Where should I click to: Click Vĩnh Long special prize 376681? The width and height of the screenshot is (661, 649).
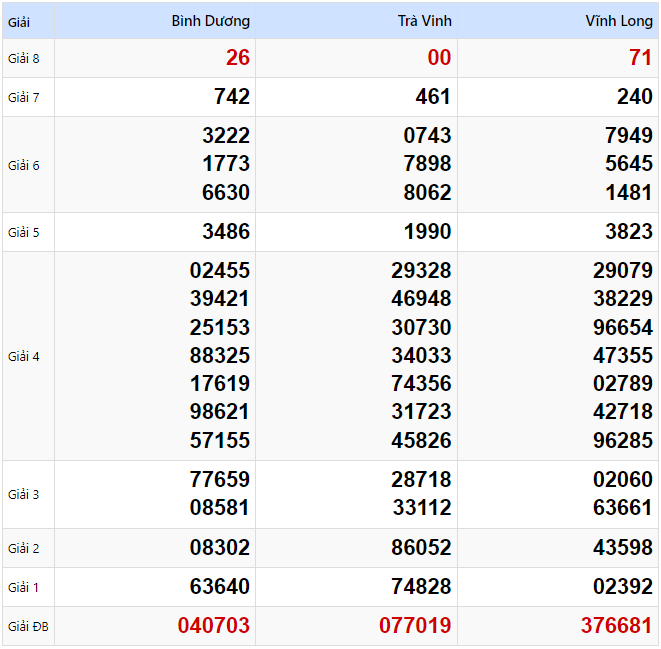(x=617, y=626)
